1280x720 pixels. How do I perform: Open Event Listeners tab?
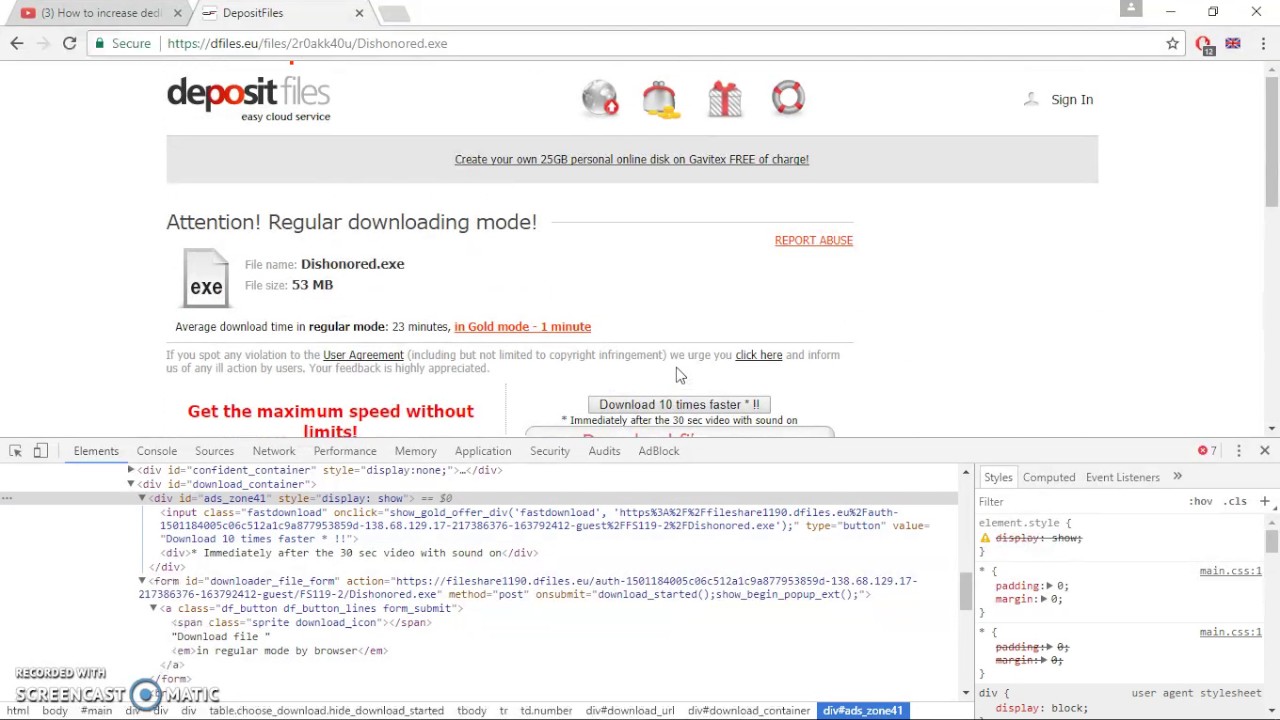pos(1123,477)
